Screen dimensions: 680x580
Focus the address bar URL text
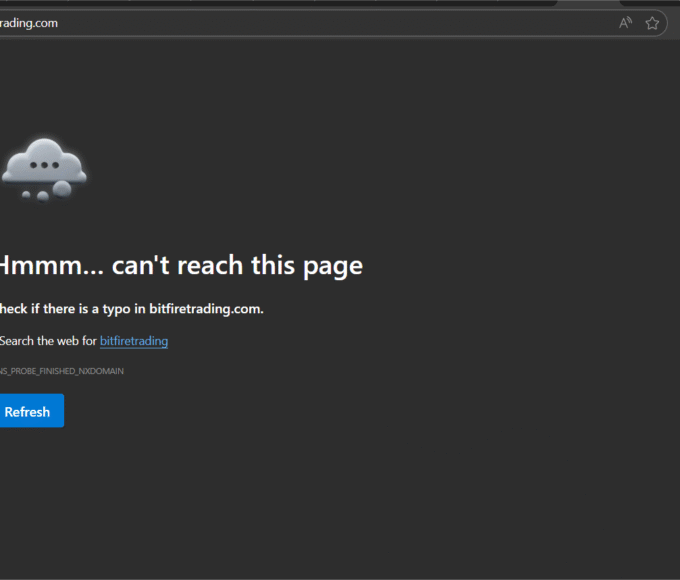tap(29, 23)
